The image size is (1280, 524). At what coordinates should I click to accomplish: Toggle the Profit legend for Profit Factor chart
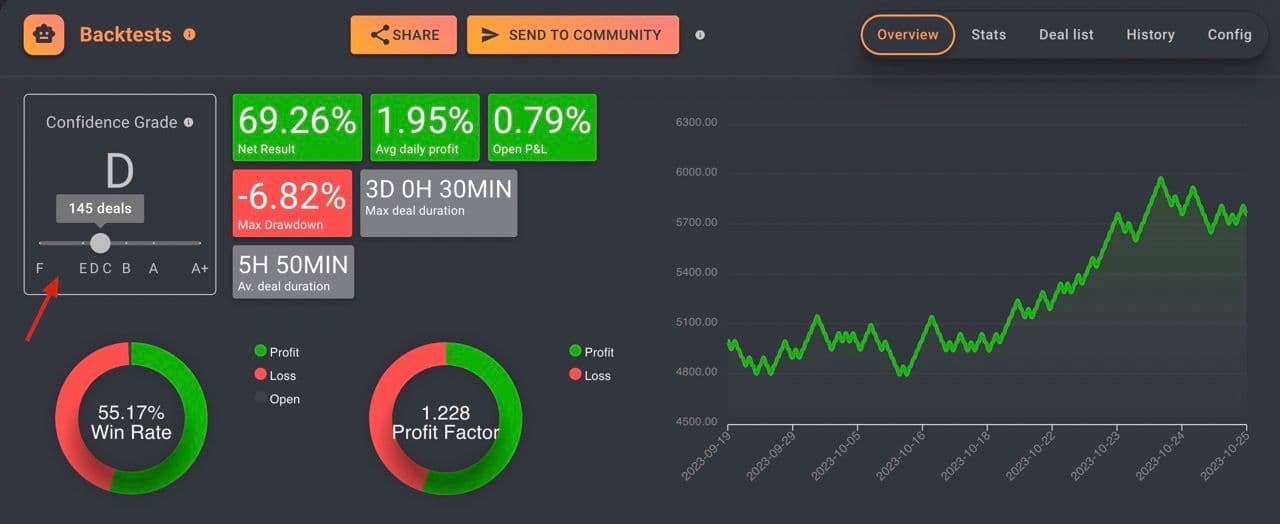point(591,352)
